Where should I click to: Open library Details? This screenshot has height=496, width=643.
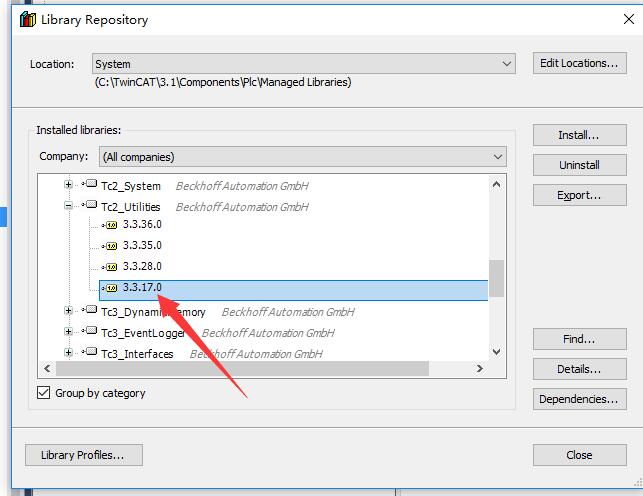pyautogui.click(x=579, y=369)
